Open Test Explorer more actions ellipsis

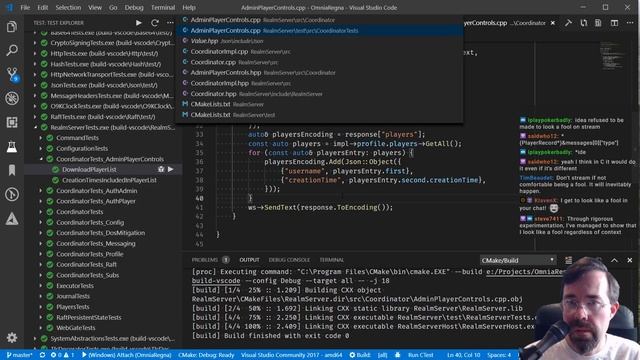coord(170,23)
